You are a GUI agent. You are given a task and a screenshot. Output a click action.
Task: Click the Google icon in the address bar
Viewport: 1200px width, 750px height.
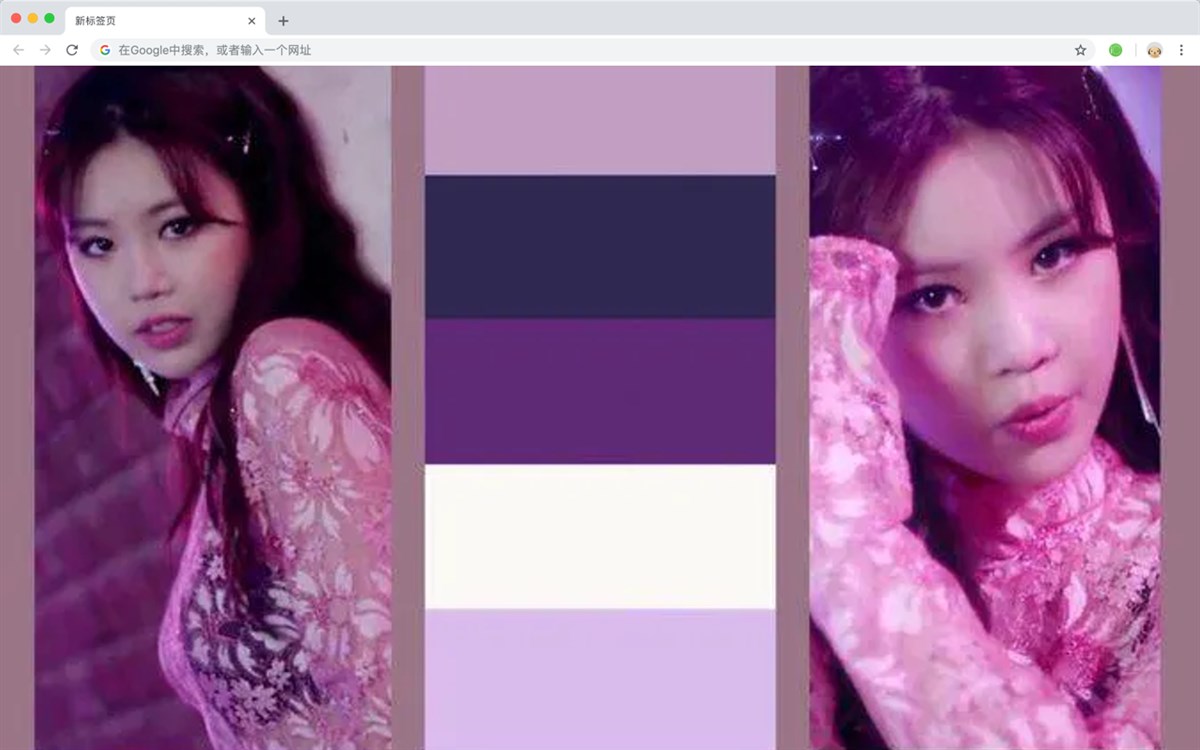pyautogui.click(x=105, y=50)
